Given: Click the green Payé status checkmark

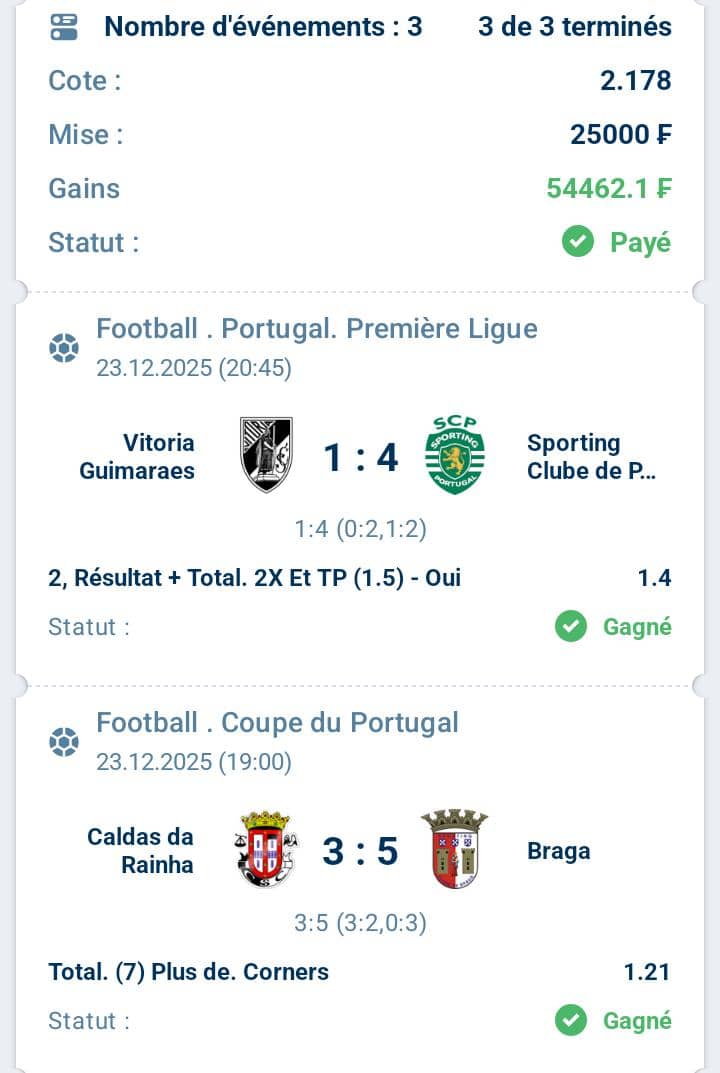Looking at the screenshot, I should 578,242.
